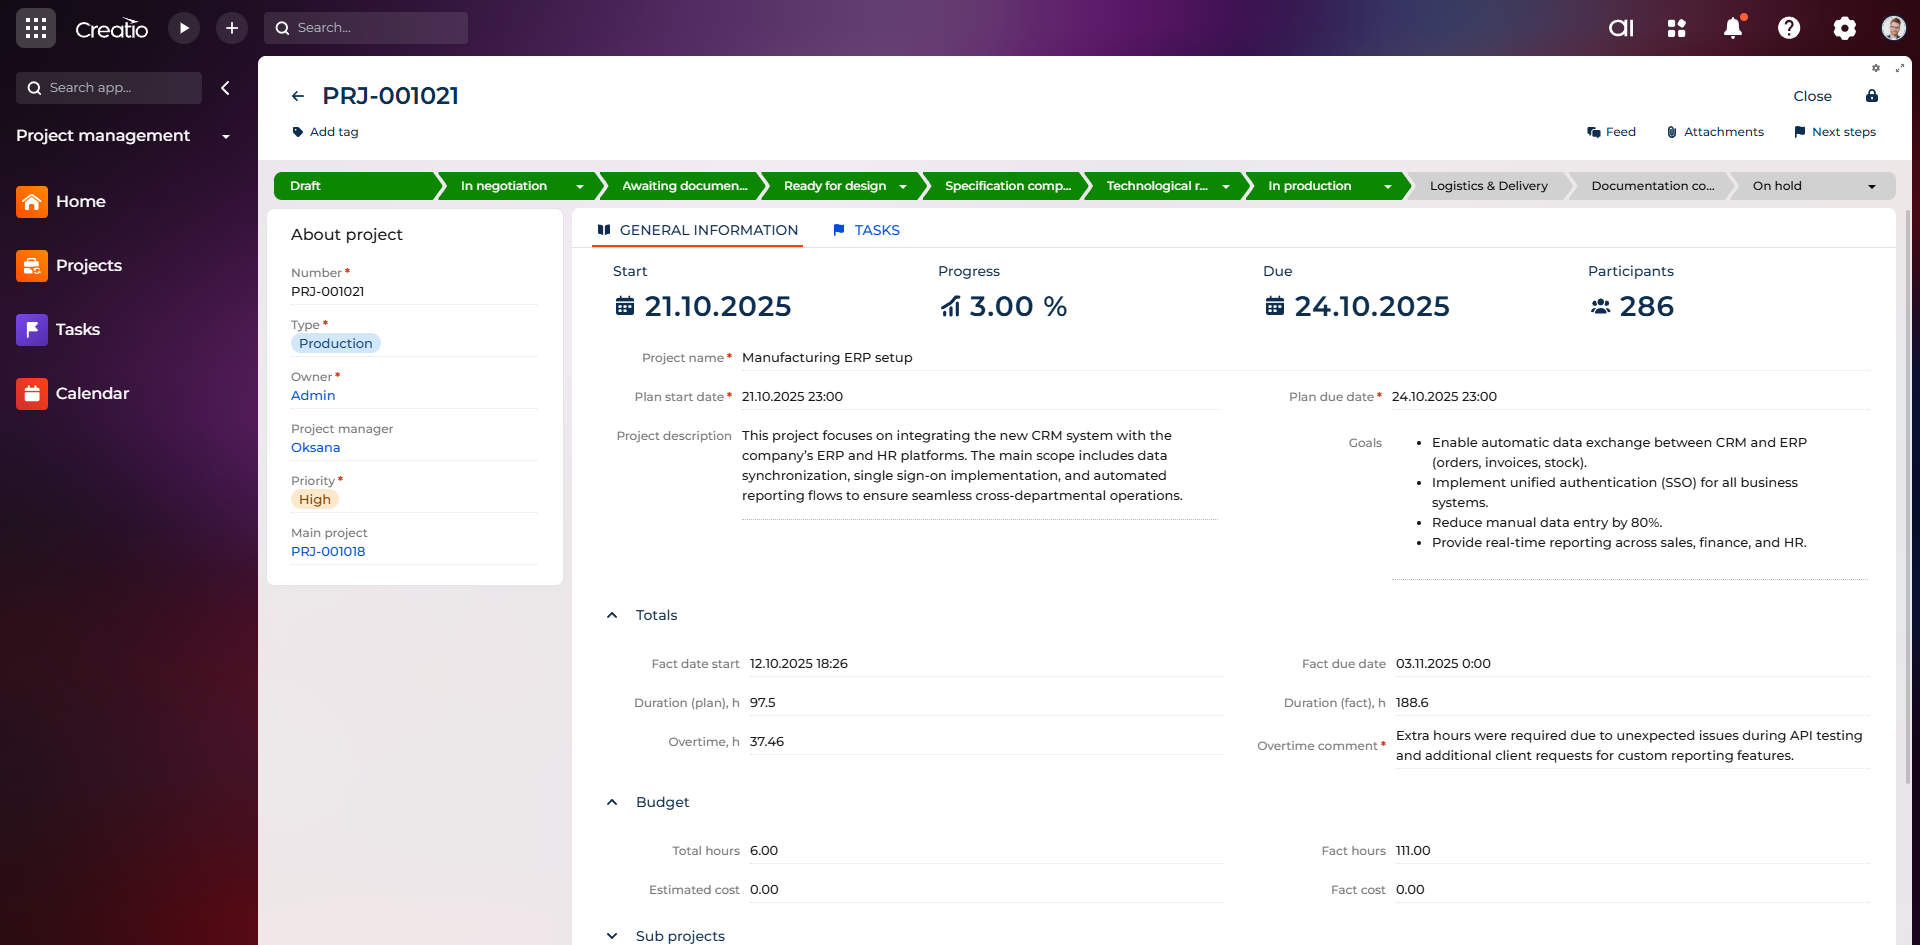Click the Close button

point(1812,96)
